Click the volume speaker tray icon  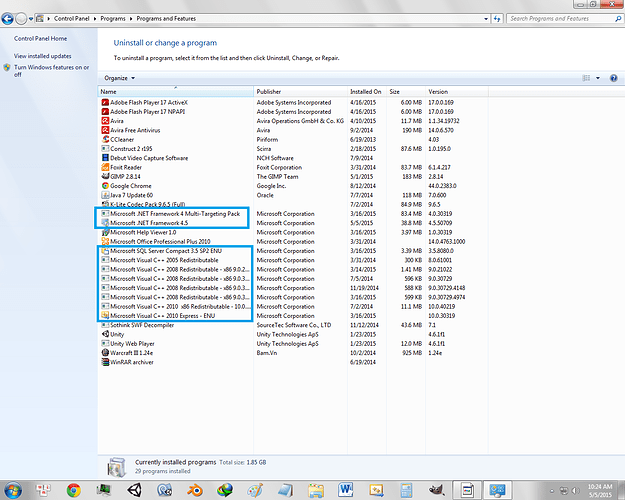575,490
